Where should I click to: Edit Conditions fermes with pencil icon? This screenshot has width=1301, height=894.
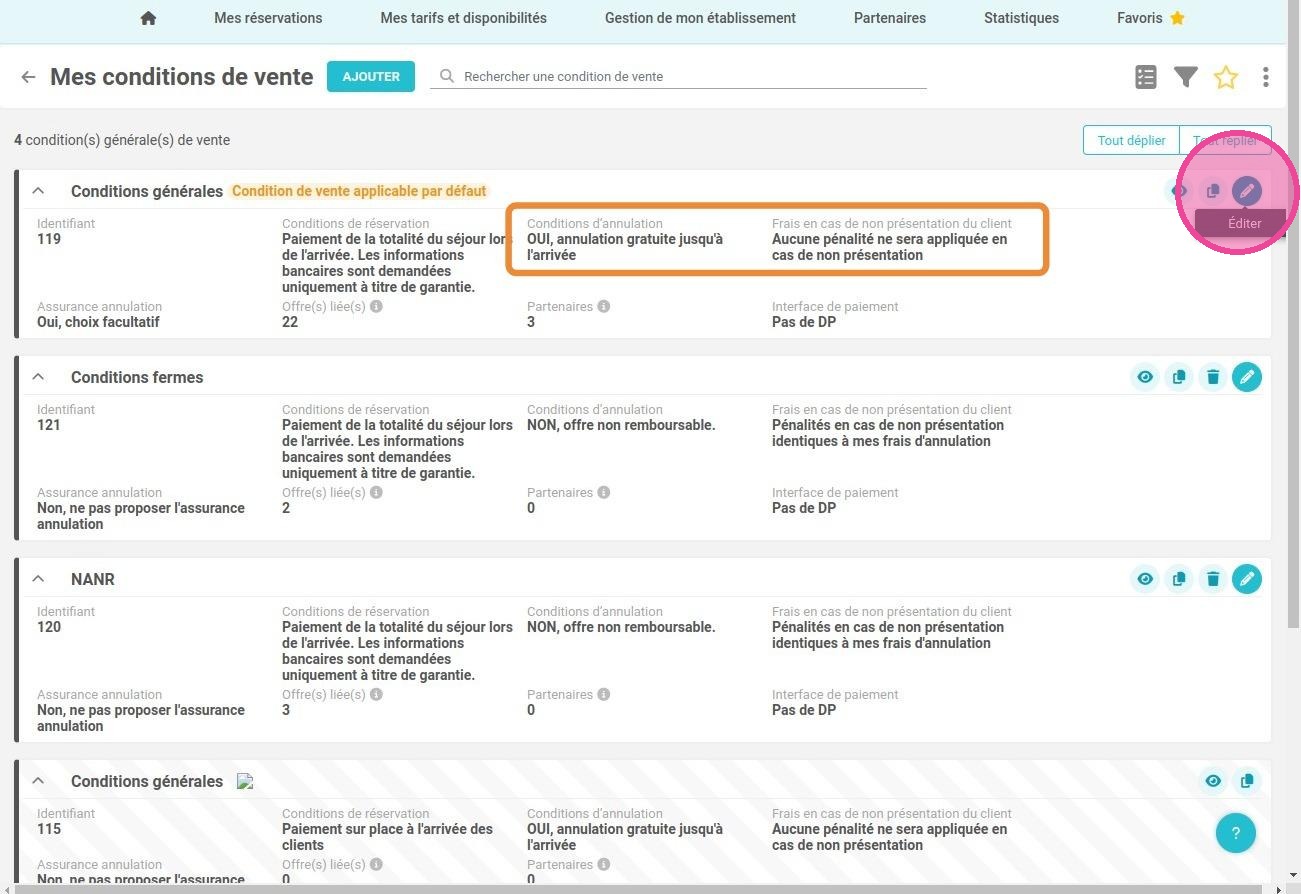pyautogui.click(x=1247, y=377)
